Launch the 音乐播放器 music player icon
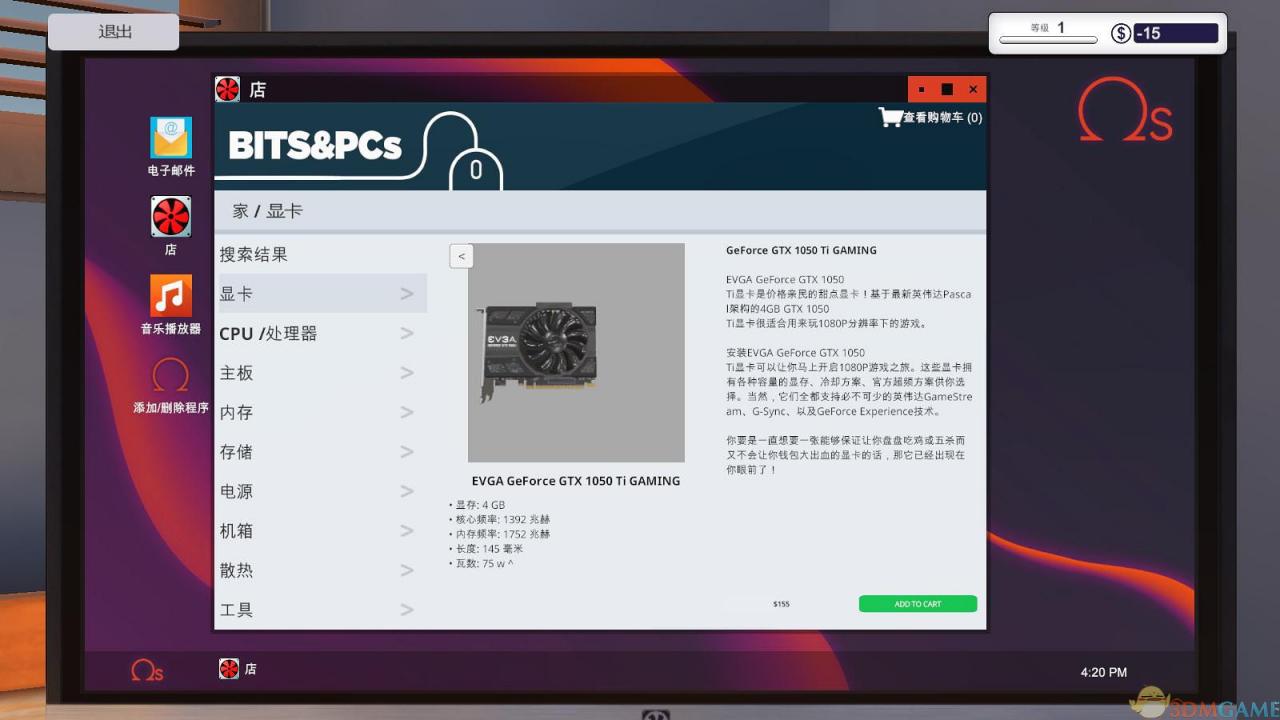This screenshot has width=1280, height=720. 170,297
